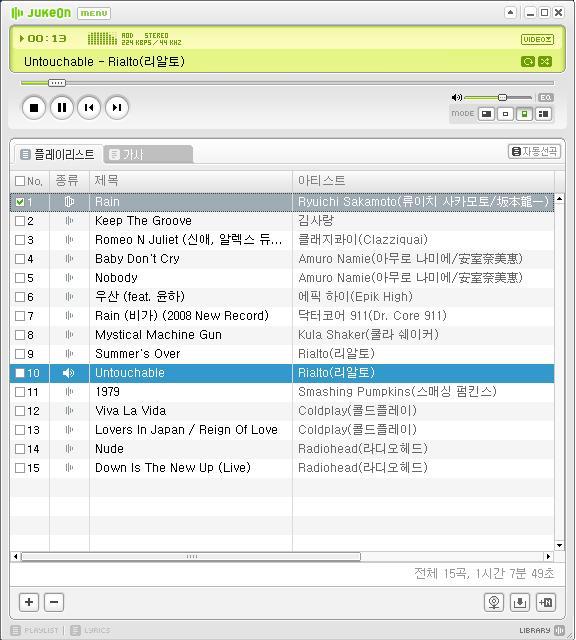Open the EQ equalizer button
This screenshot has height=640, width=576.
click(x=546, y=98)
